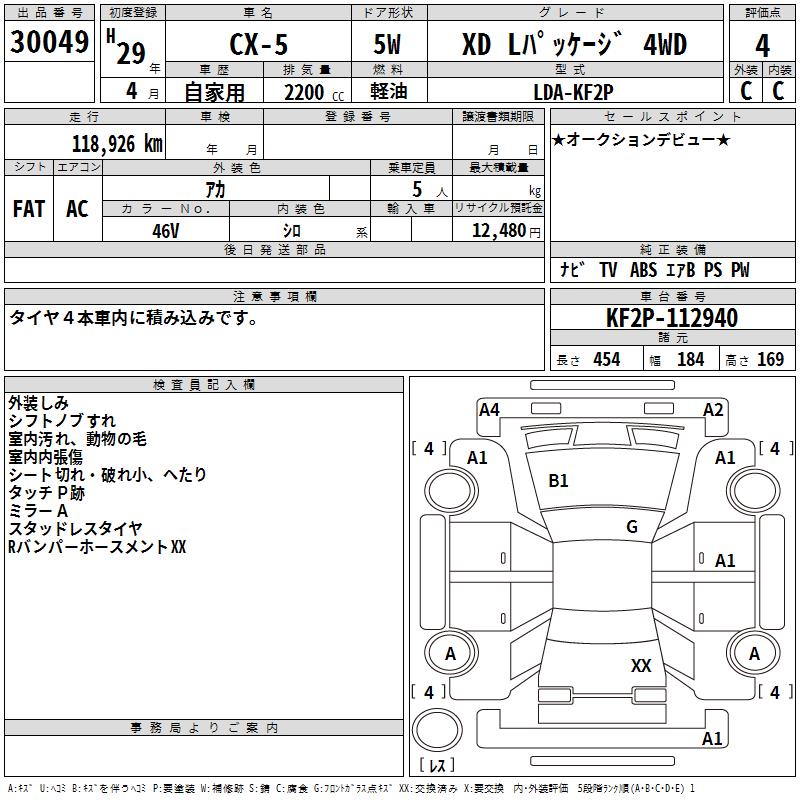Select exterior grade C under 外装
Viewport: 800px width, 800px height.
point(746,91)
